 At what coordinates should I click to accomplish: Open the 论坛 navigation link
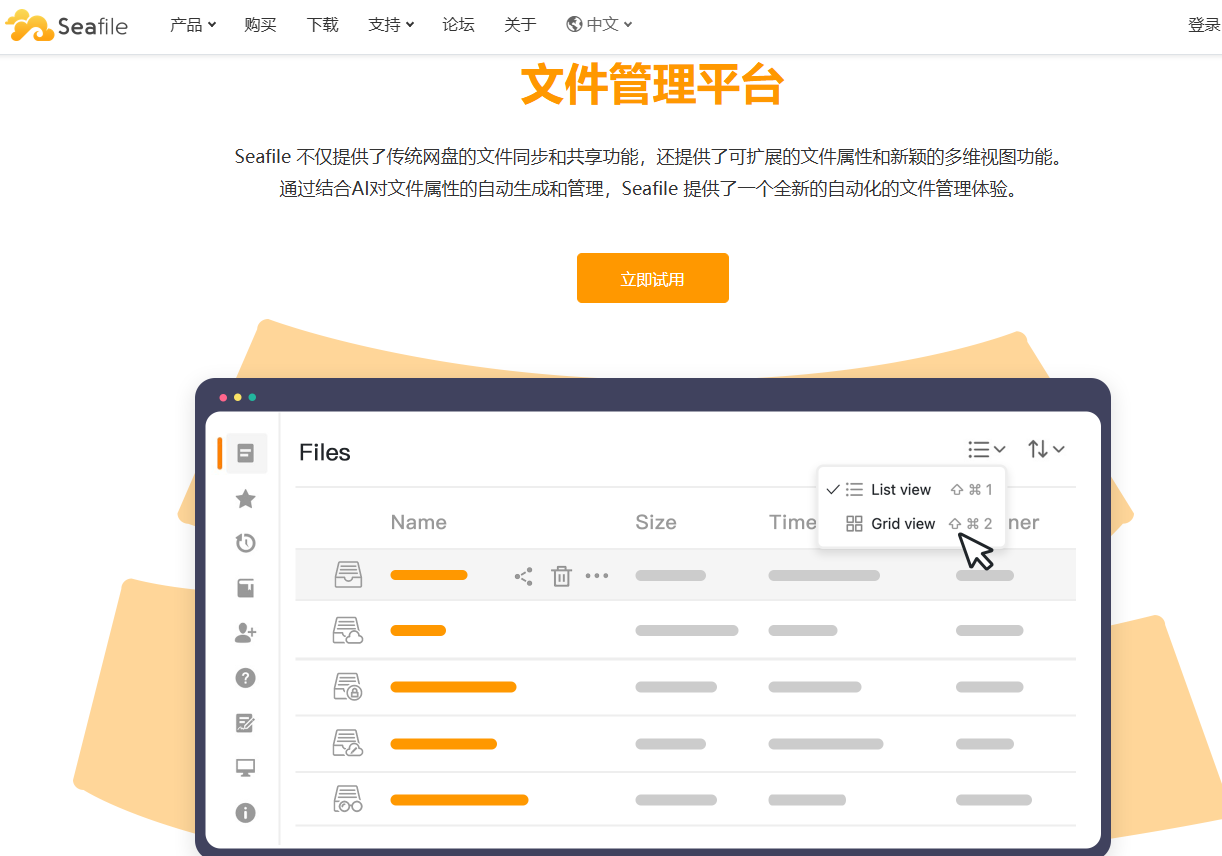tap(458, 25)
